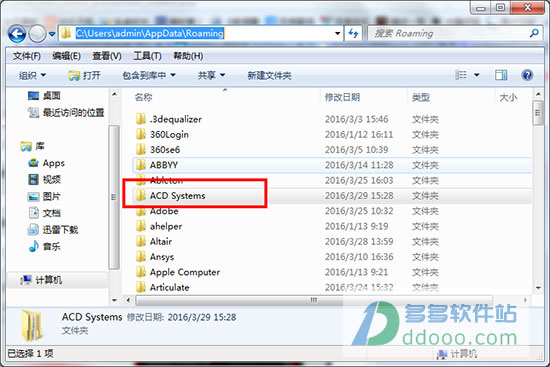Click navigation pane scroll down arrow
Viewport: 550px width, 367px height.
pos(114,300)
